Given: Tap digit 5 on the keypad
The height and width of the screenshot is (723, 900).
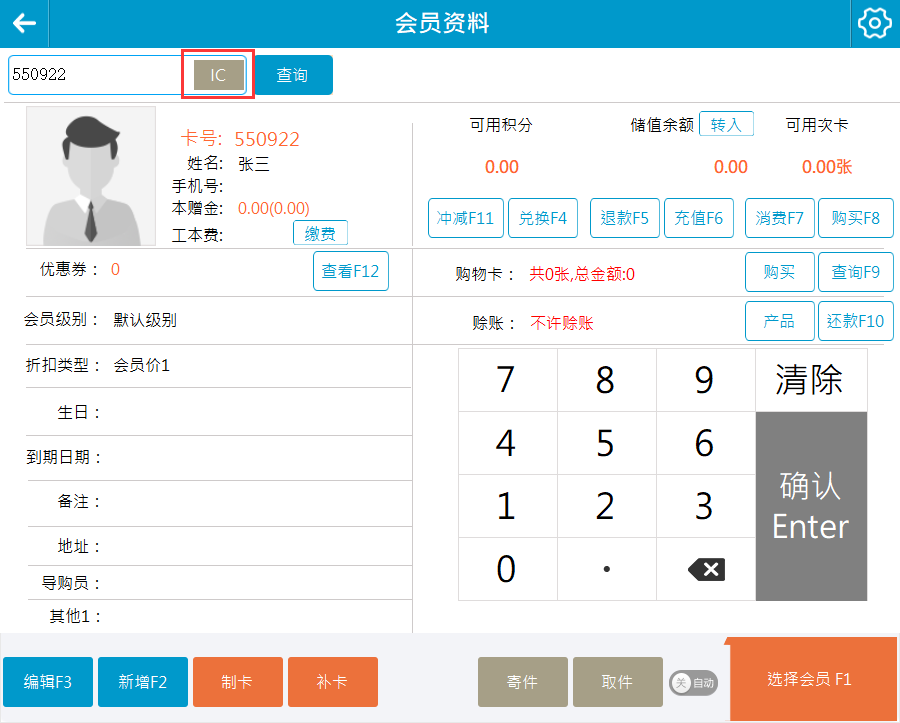Looking at the screenshot, I should 605,443.
